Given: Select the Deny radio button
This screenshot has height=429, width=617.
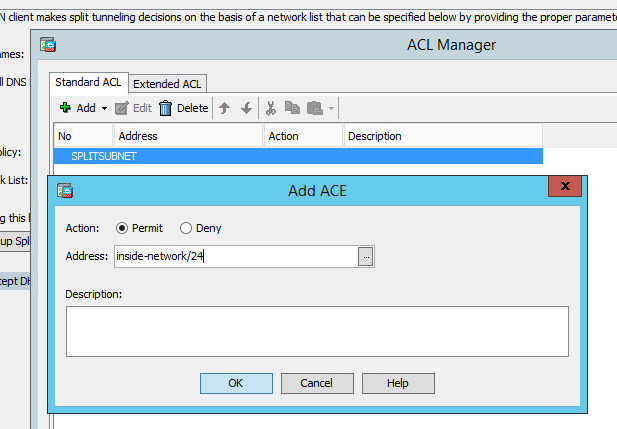Looking at the screenshot, I should pyautogui.click(x=186, y=228).
